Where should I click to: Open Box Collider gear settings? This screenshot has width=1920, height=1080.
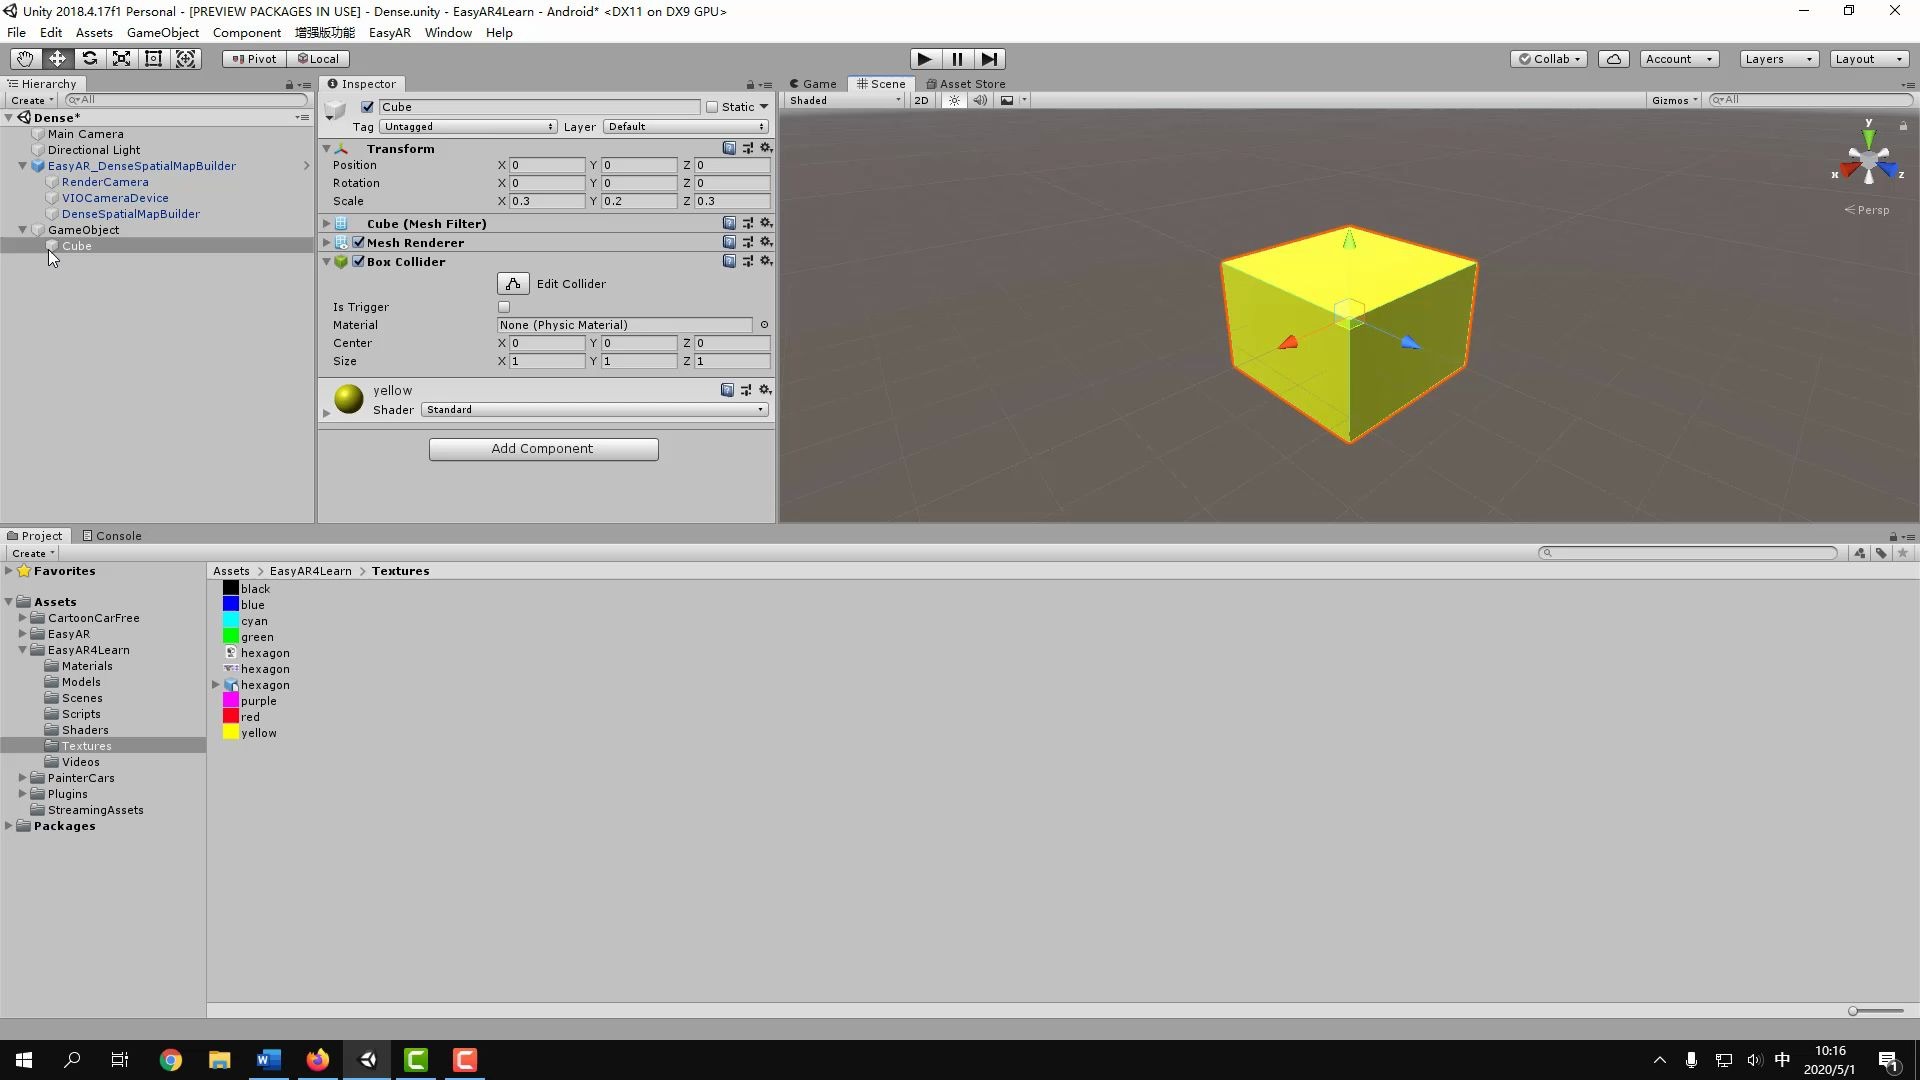(766, 261)
